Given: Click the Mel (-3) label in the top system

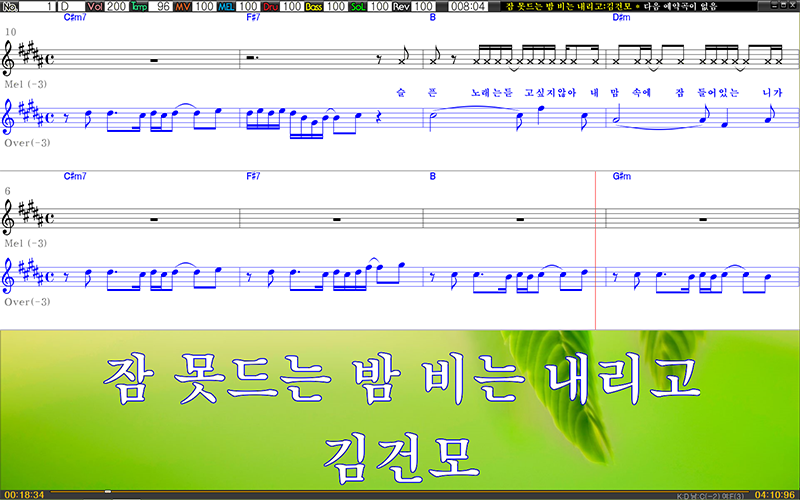Looking at the screenshot, I should tap(26, 84).
